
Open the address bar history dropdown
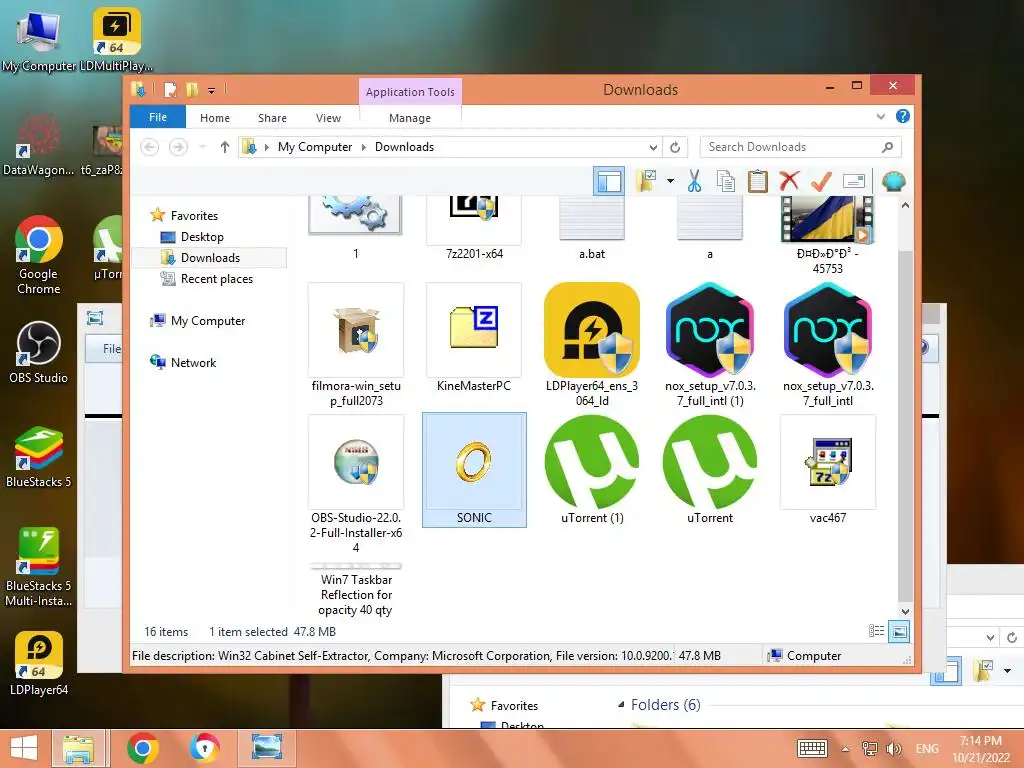point(653,147)
